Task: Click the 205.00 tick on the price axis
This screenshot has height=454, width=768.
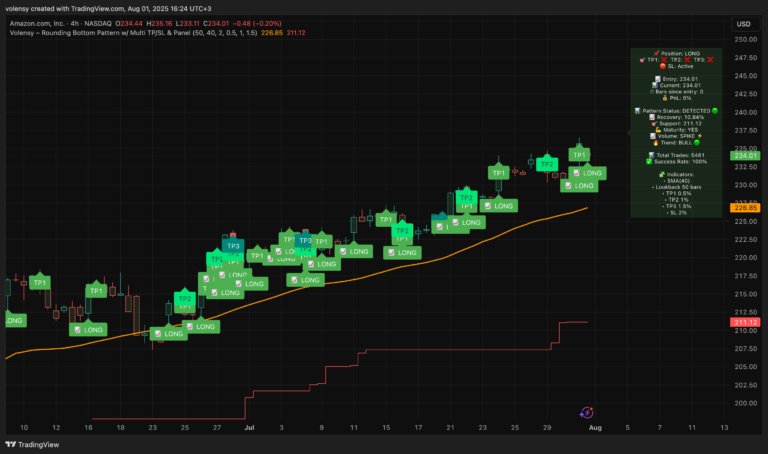Action: coord(745,367)
